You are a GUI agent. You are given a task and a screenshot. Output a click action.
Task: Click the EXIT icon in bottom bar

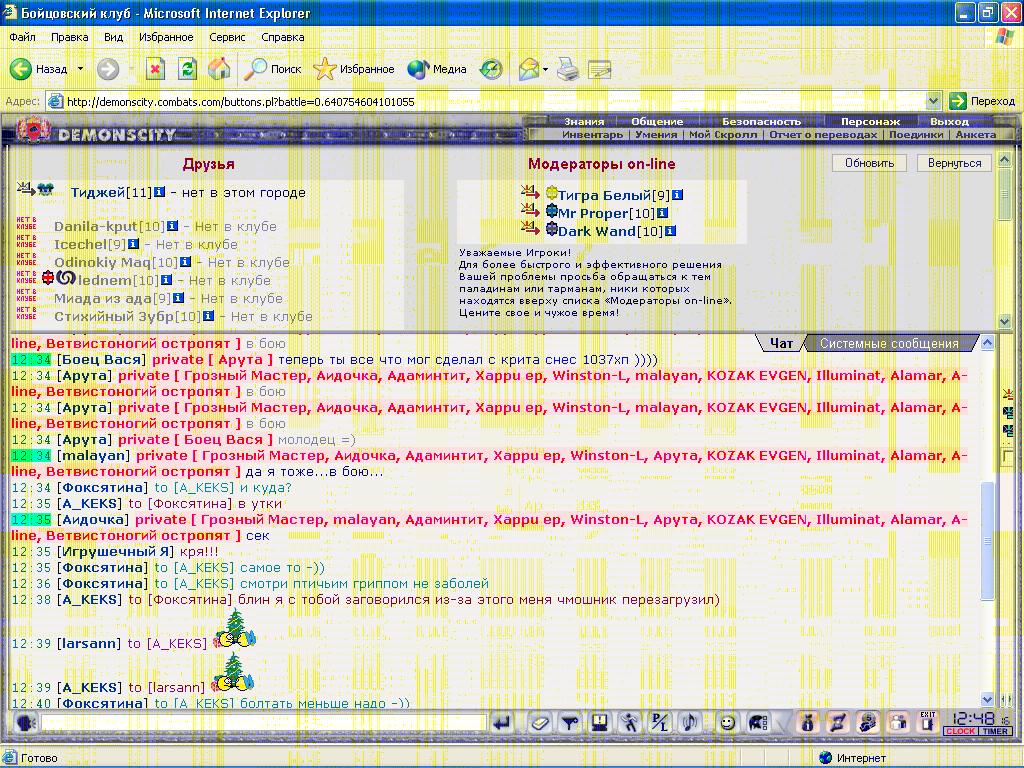pyautogui.click(x=928, y=721)
